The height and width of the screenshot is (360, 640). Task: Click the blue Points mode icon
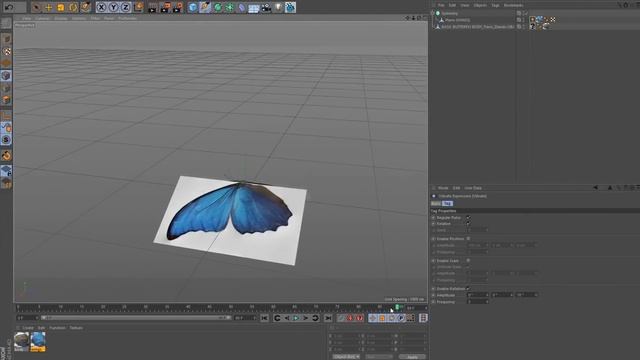click(6, 76)
